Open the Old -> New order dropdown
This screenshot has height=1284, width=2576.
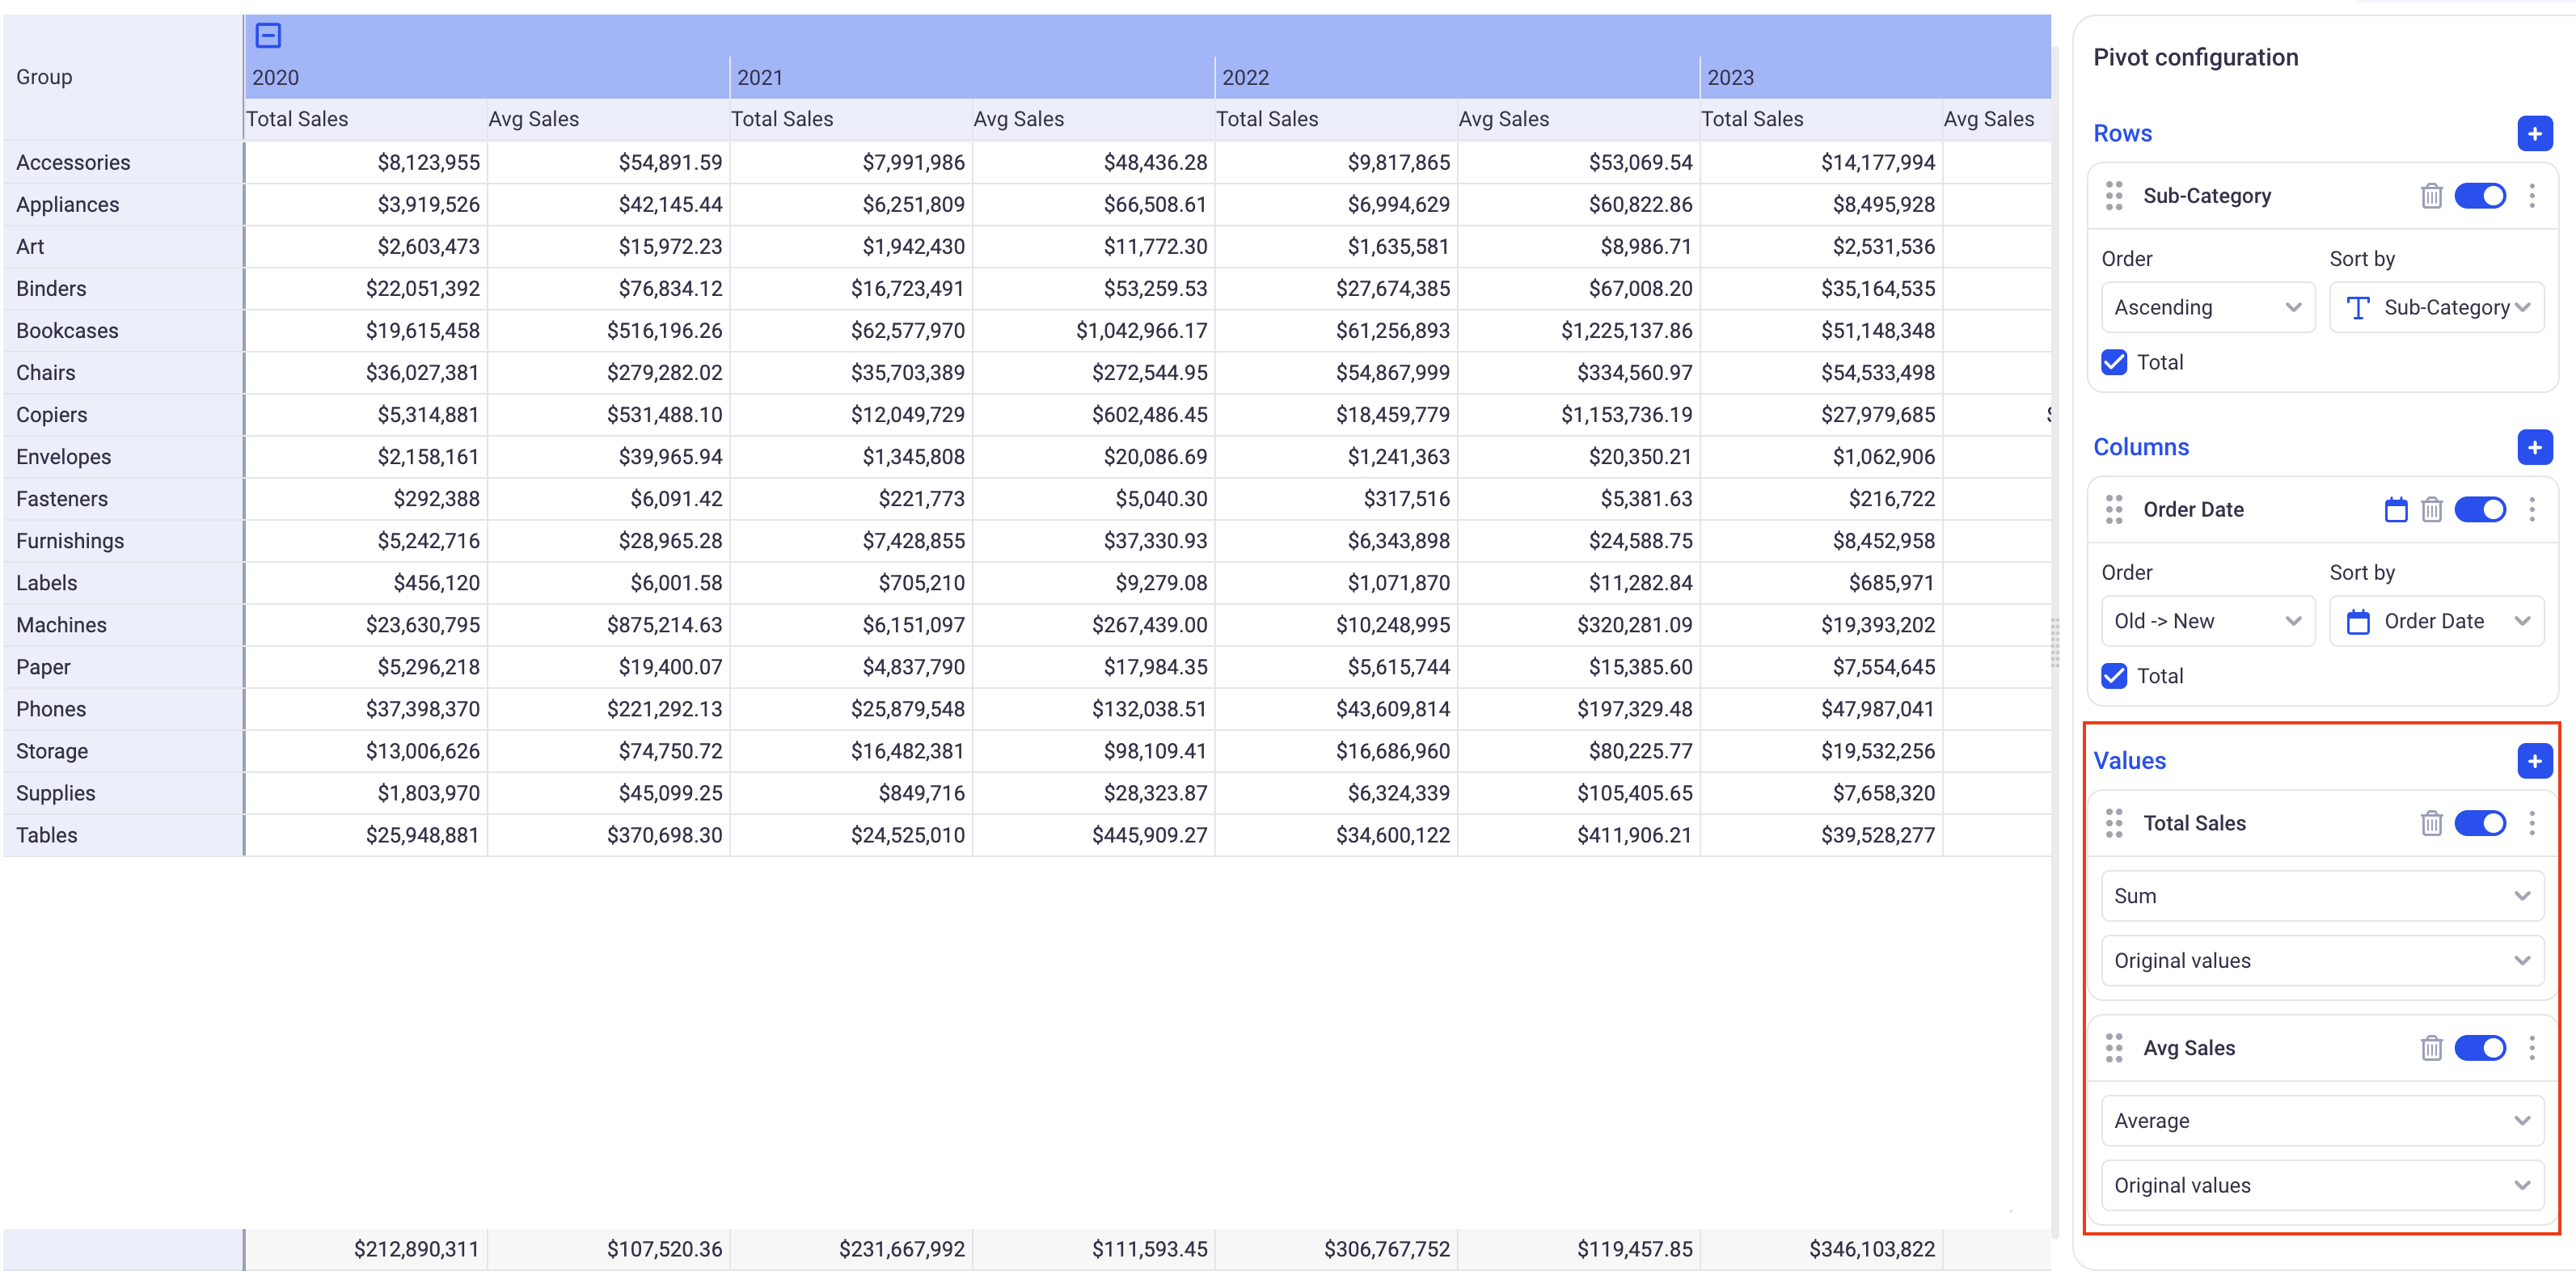[2207, 621]
